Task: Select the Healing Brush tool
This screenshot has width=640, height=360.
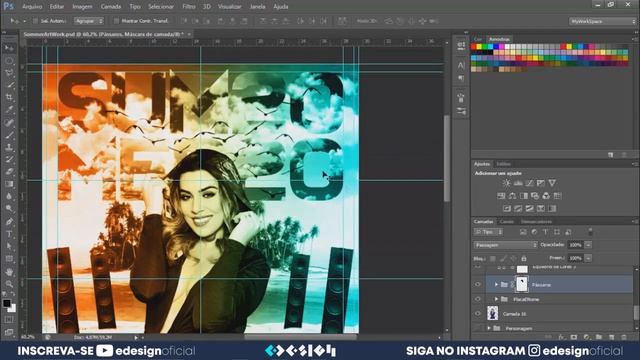Action: [9, 122]
